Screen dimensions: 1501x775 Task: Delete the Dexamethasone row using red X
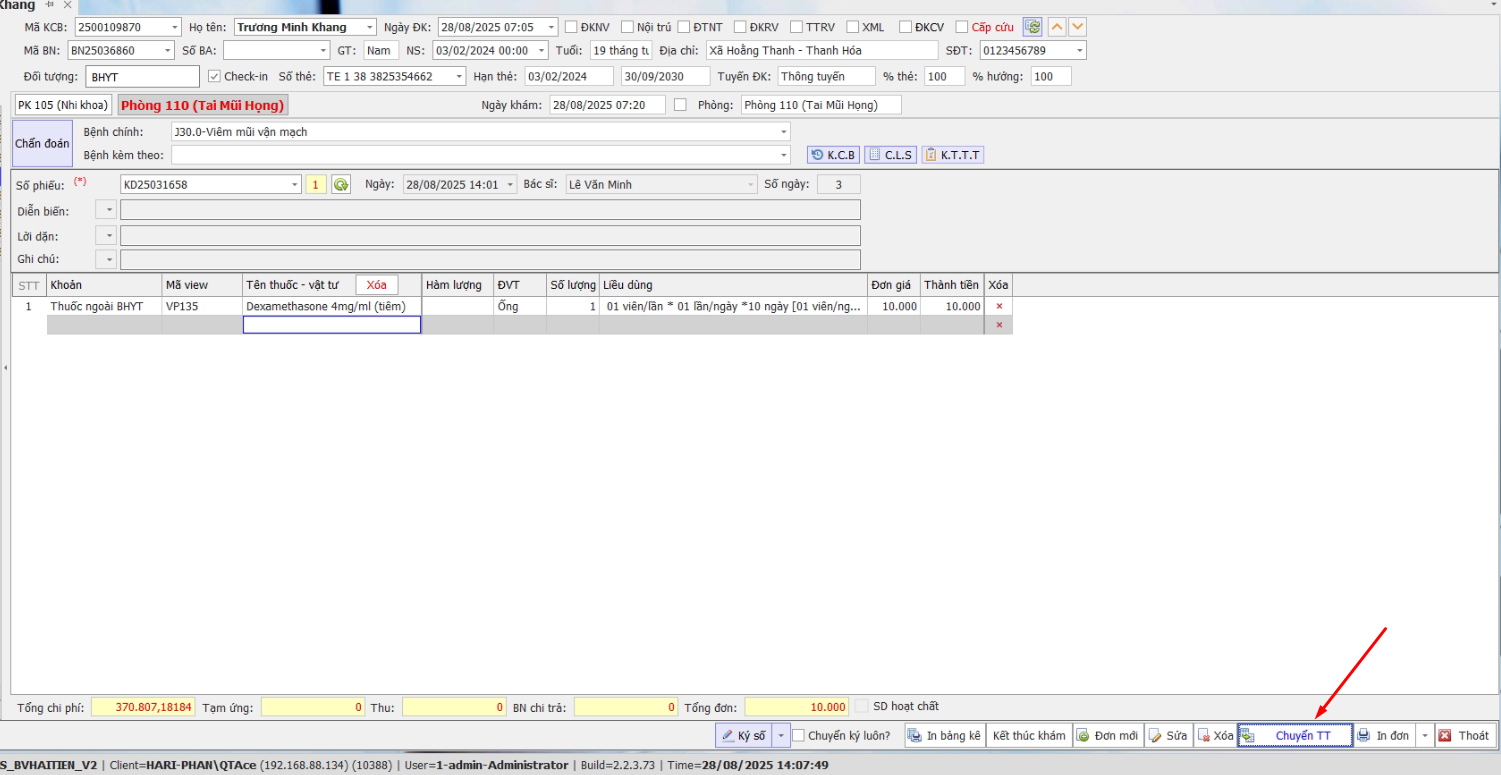(x=998, y=306)
